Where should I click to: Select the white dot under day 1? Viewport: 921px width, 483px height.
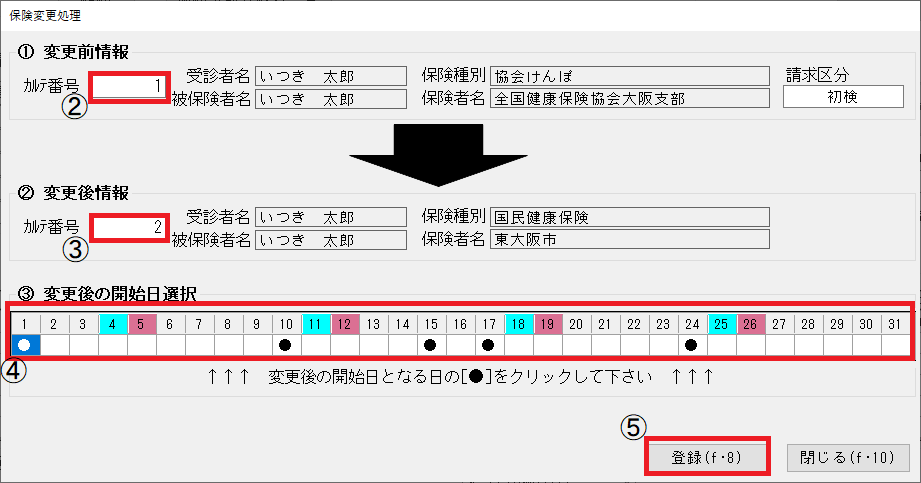26,345
